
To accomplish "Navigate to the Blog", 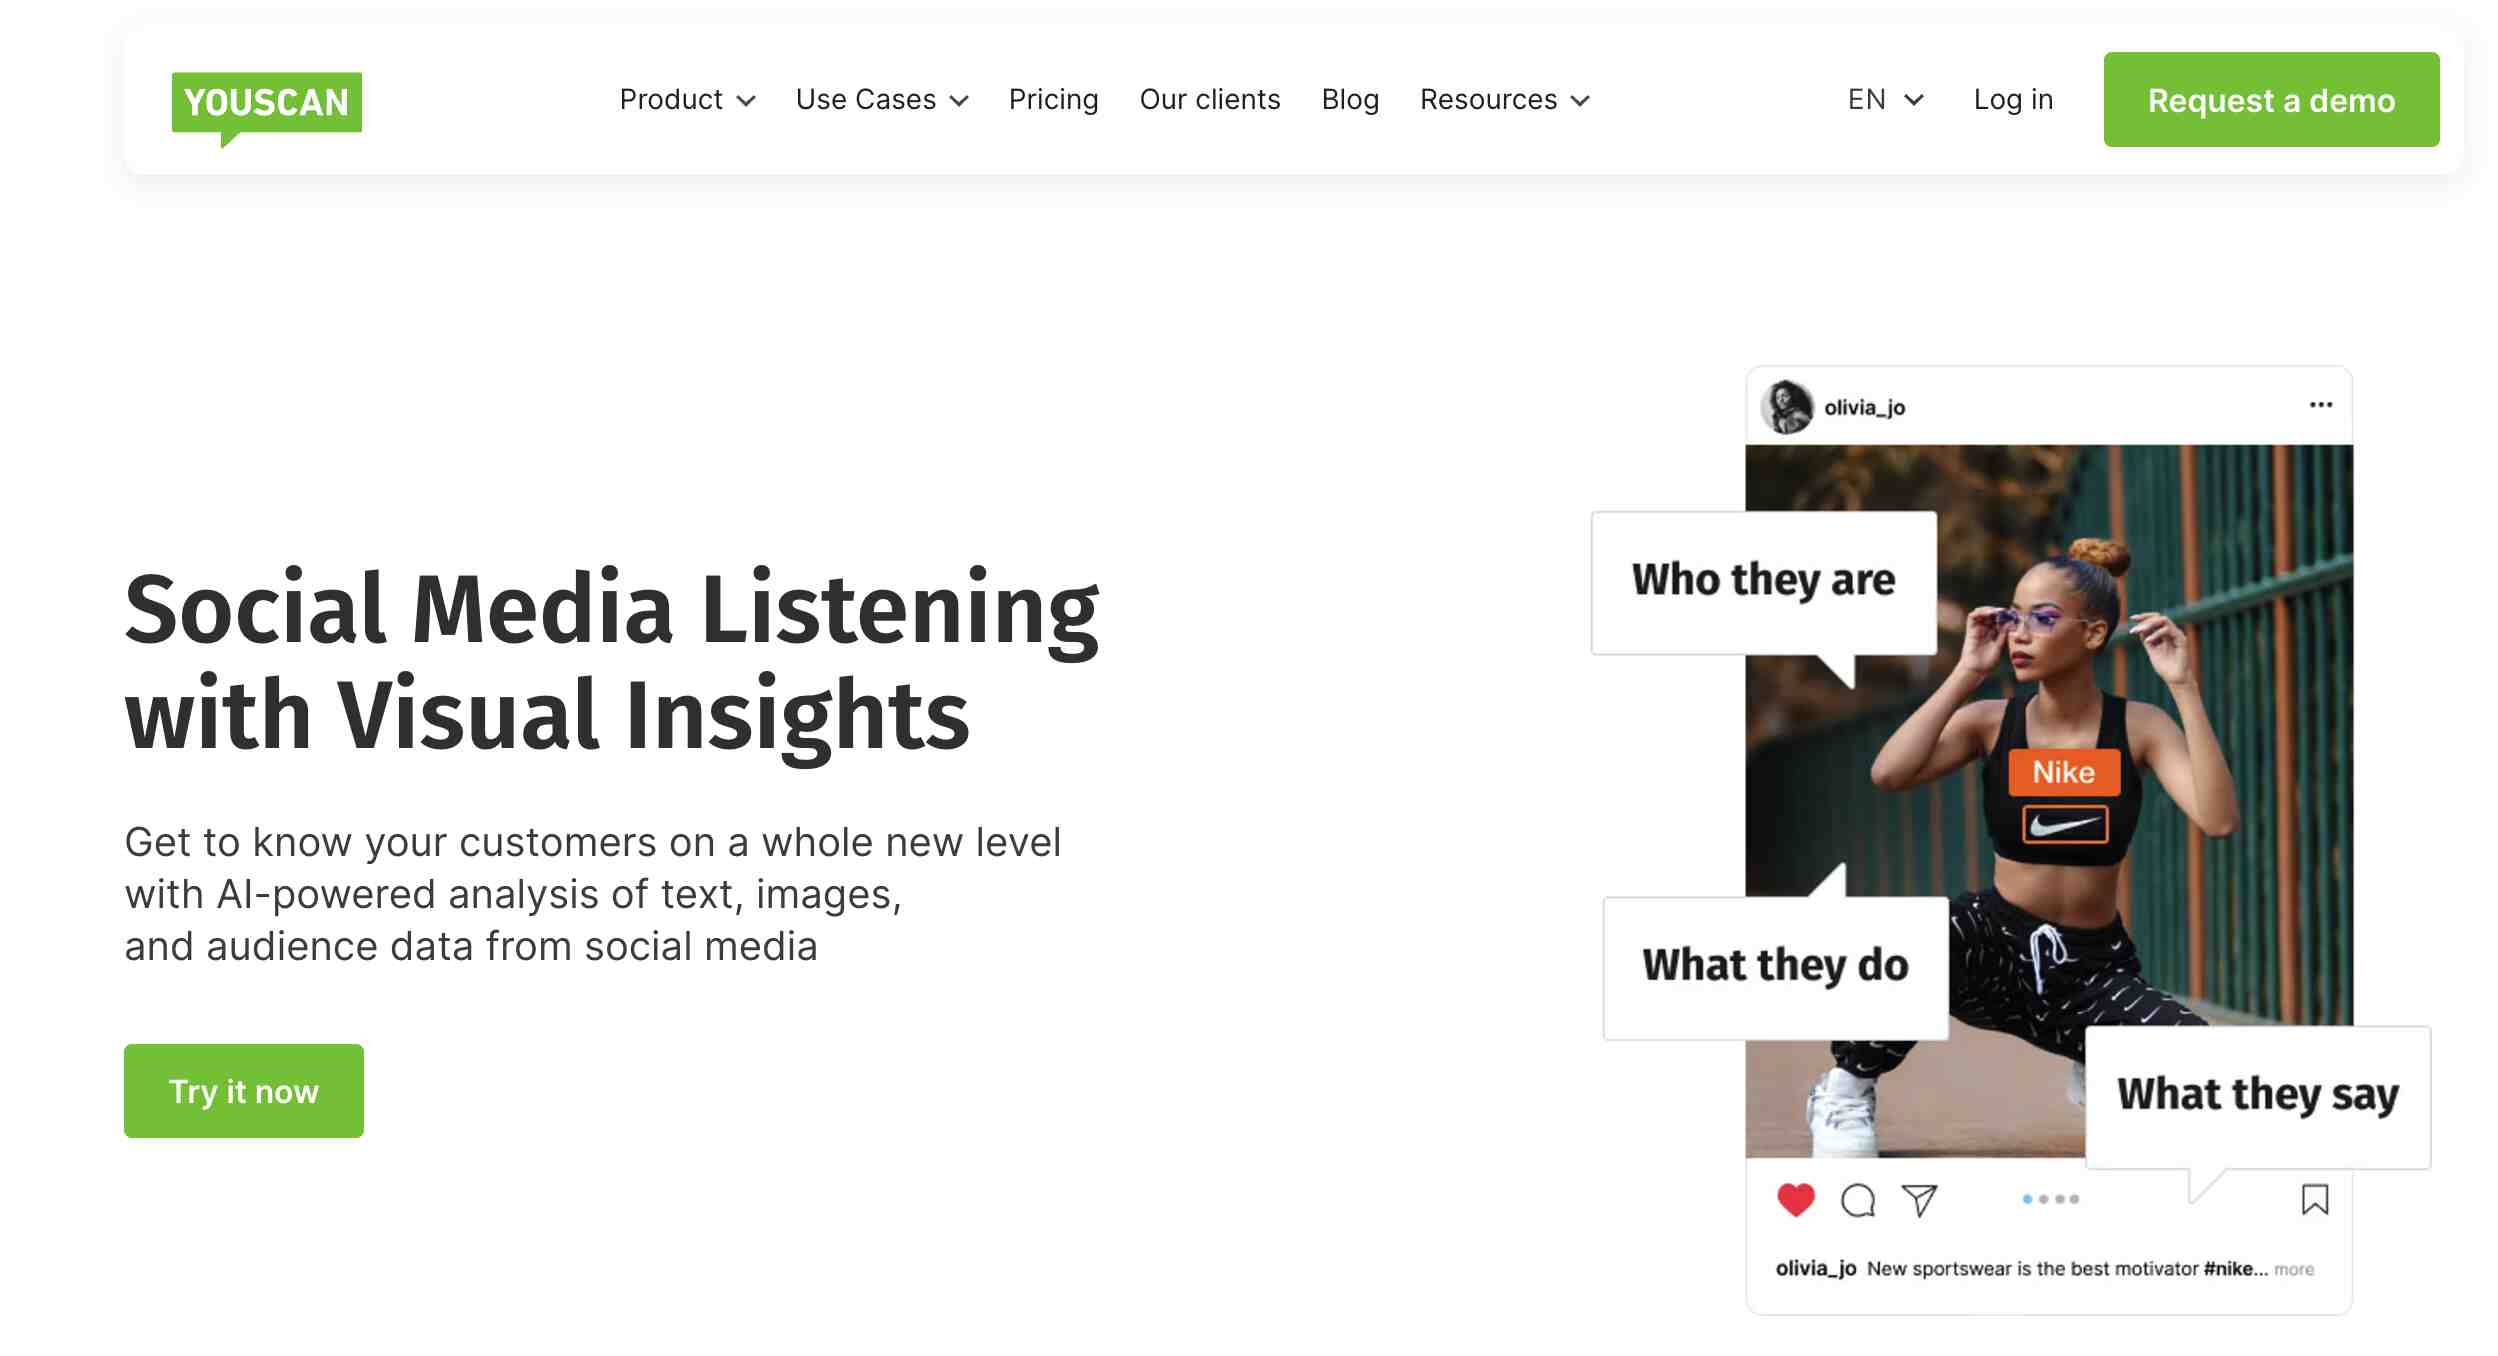I will (x=1350, y=100).
